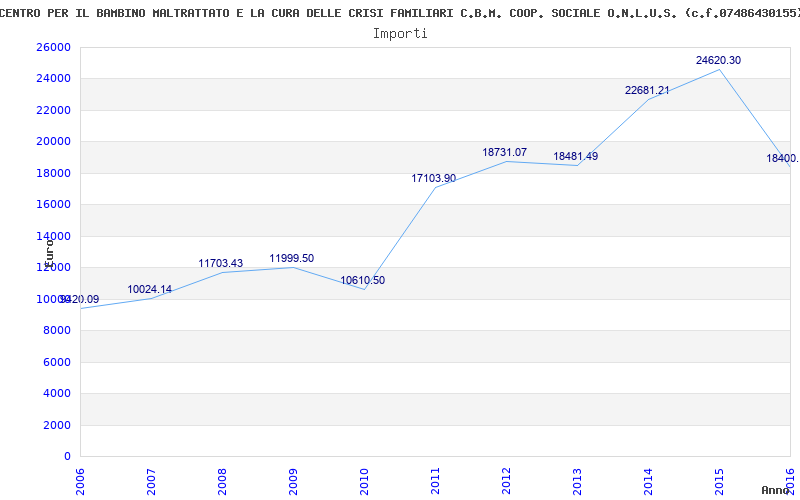Click the 'Anno' axis title

pyautogui.click(x=776, y=490)
